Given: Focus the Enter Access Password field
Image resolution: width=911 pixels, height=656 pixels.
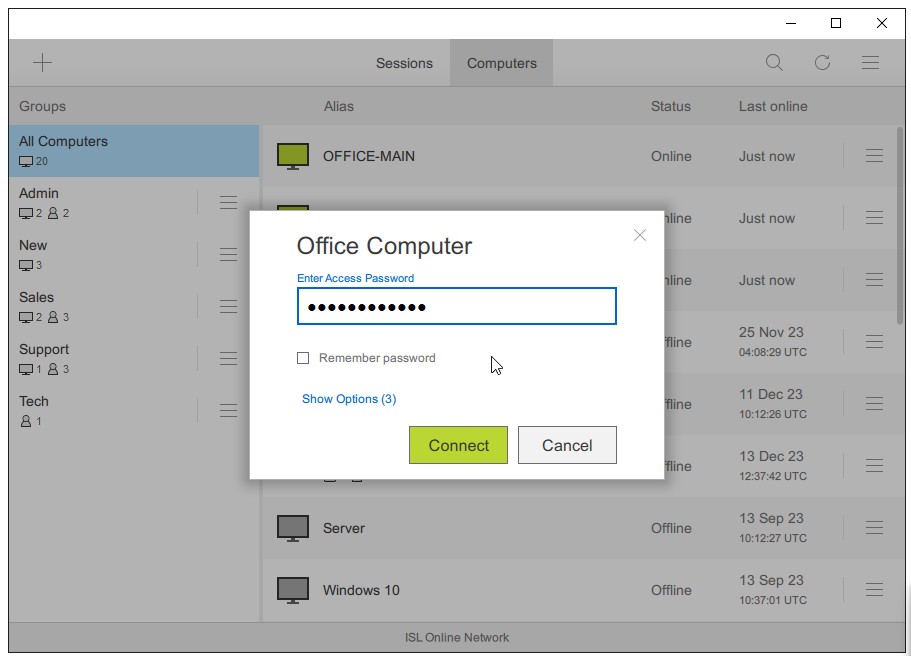Looking at the screenshot, I should (456, 307).
